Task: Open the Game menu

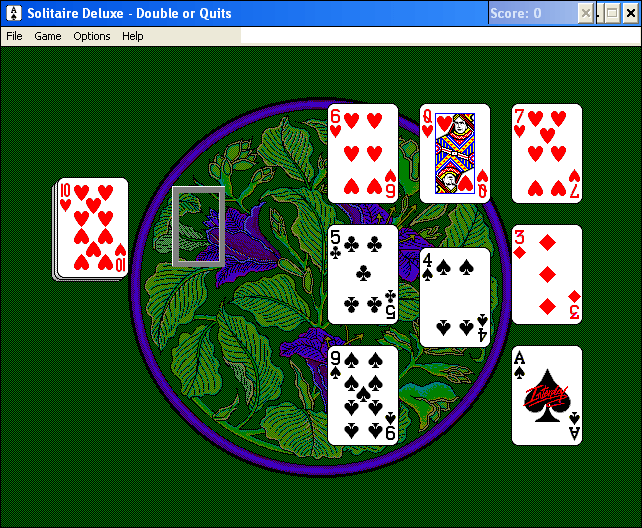Action: [x=47, y=36]
